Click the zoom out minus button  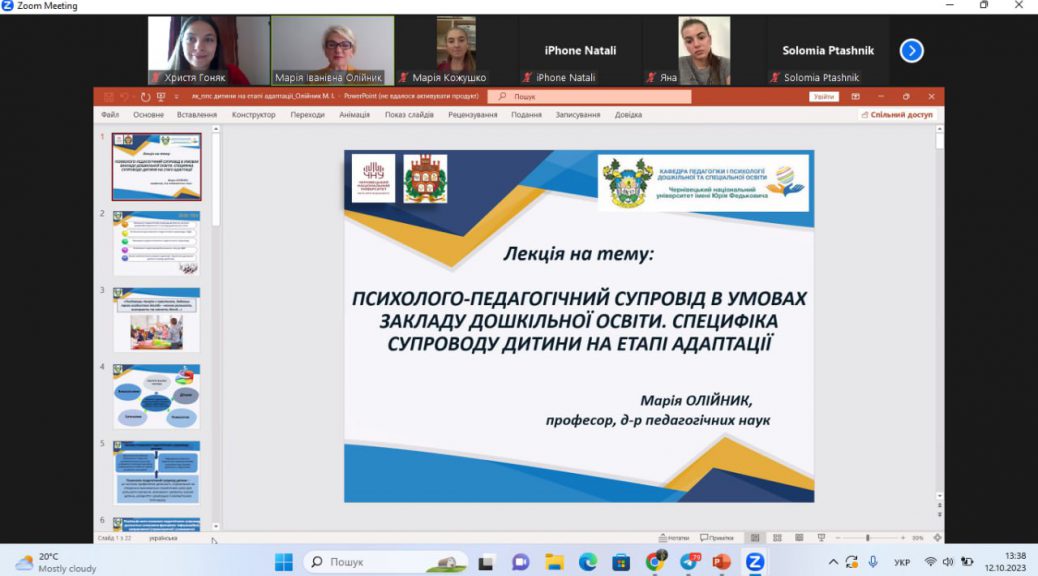(x=838, y=538)
